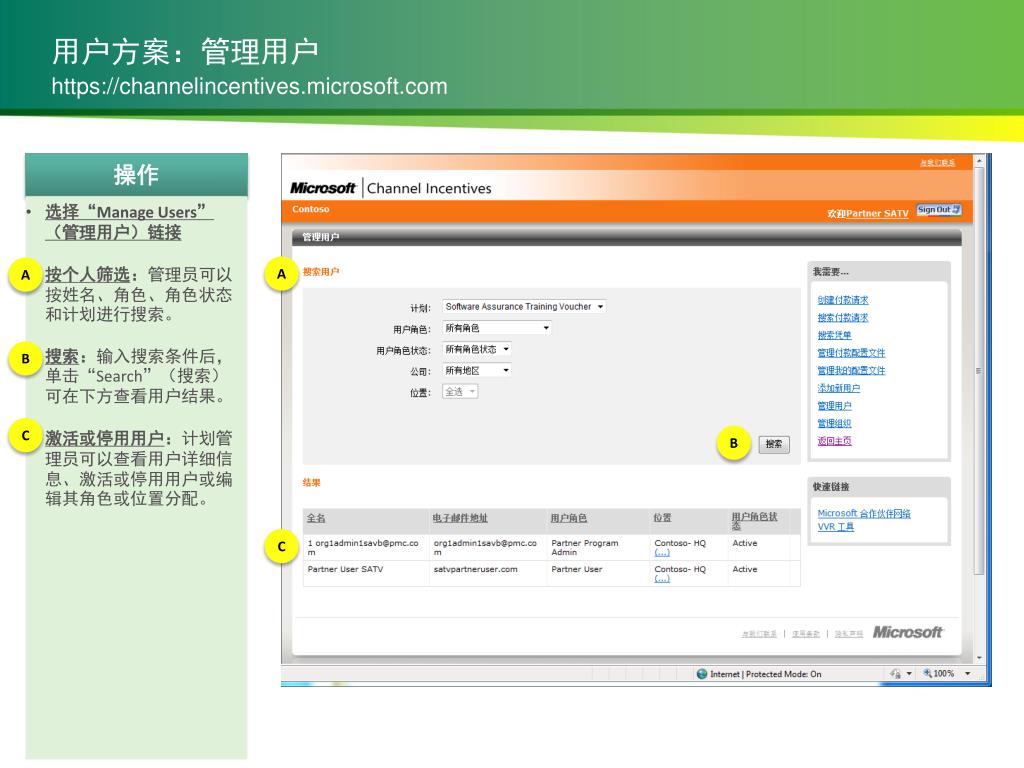Click the Microsoft Channel Incentives logo

pyautogui.click(x=391, y=188)
